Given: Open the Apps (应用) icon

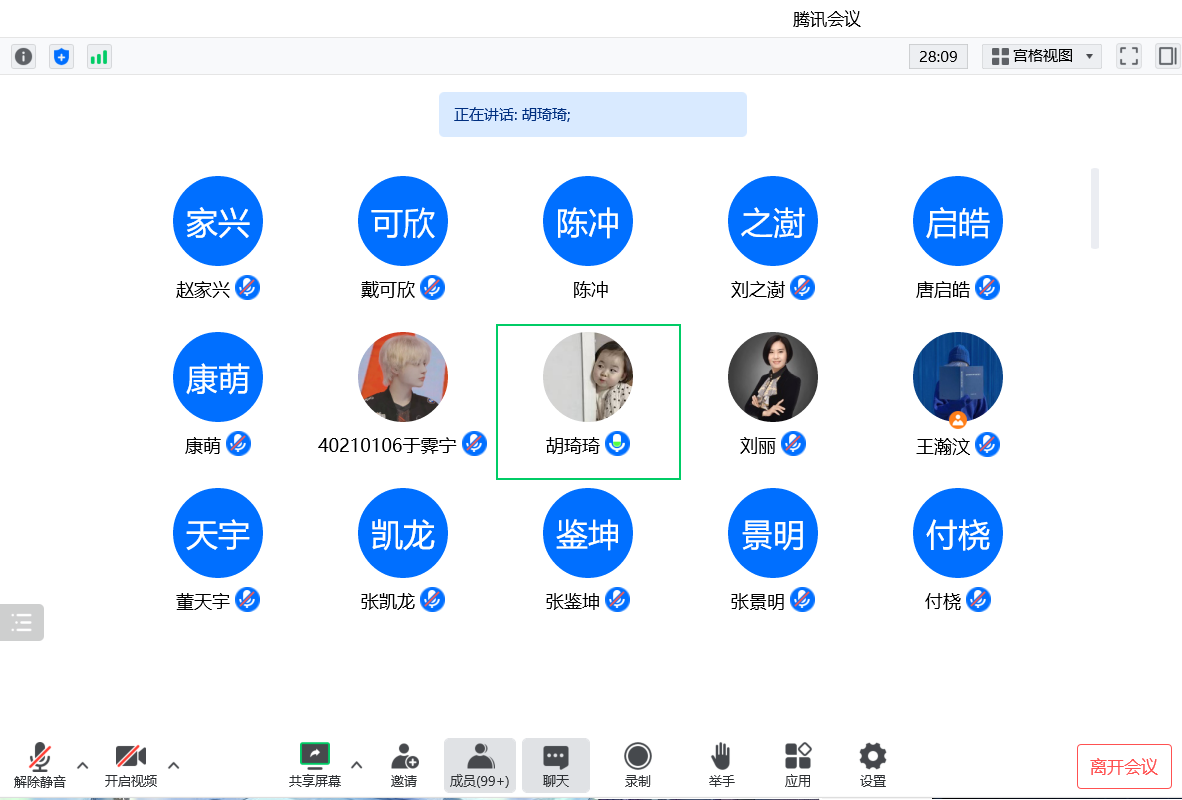Looking at the screenshot, I should [797, 765].
